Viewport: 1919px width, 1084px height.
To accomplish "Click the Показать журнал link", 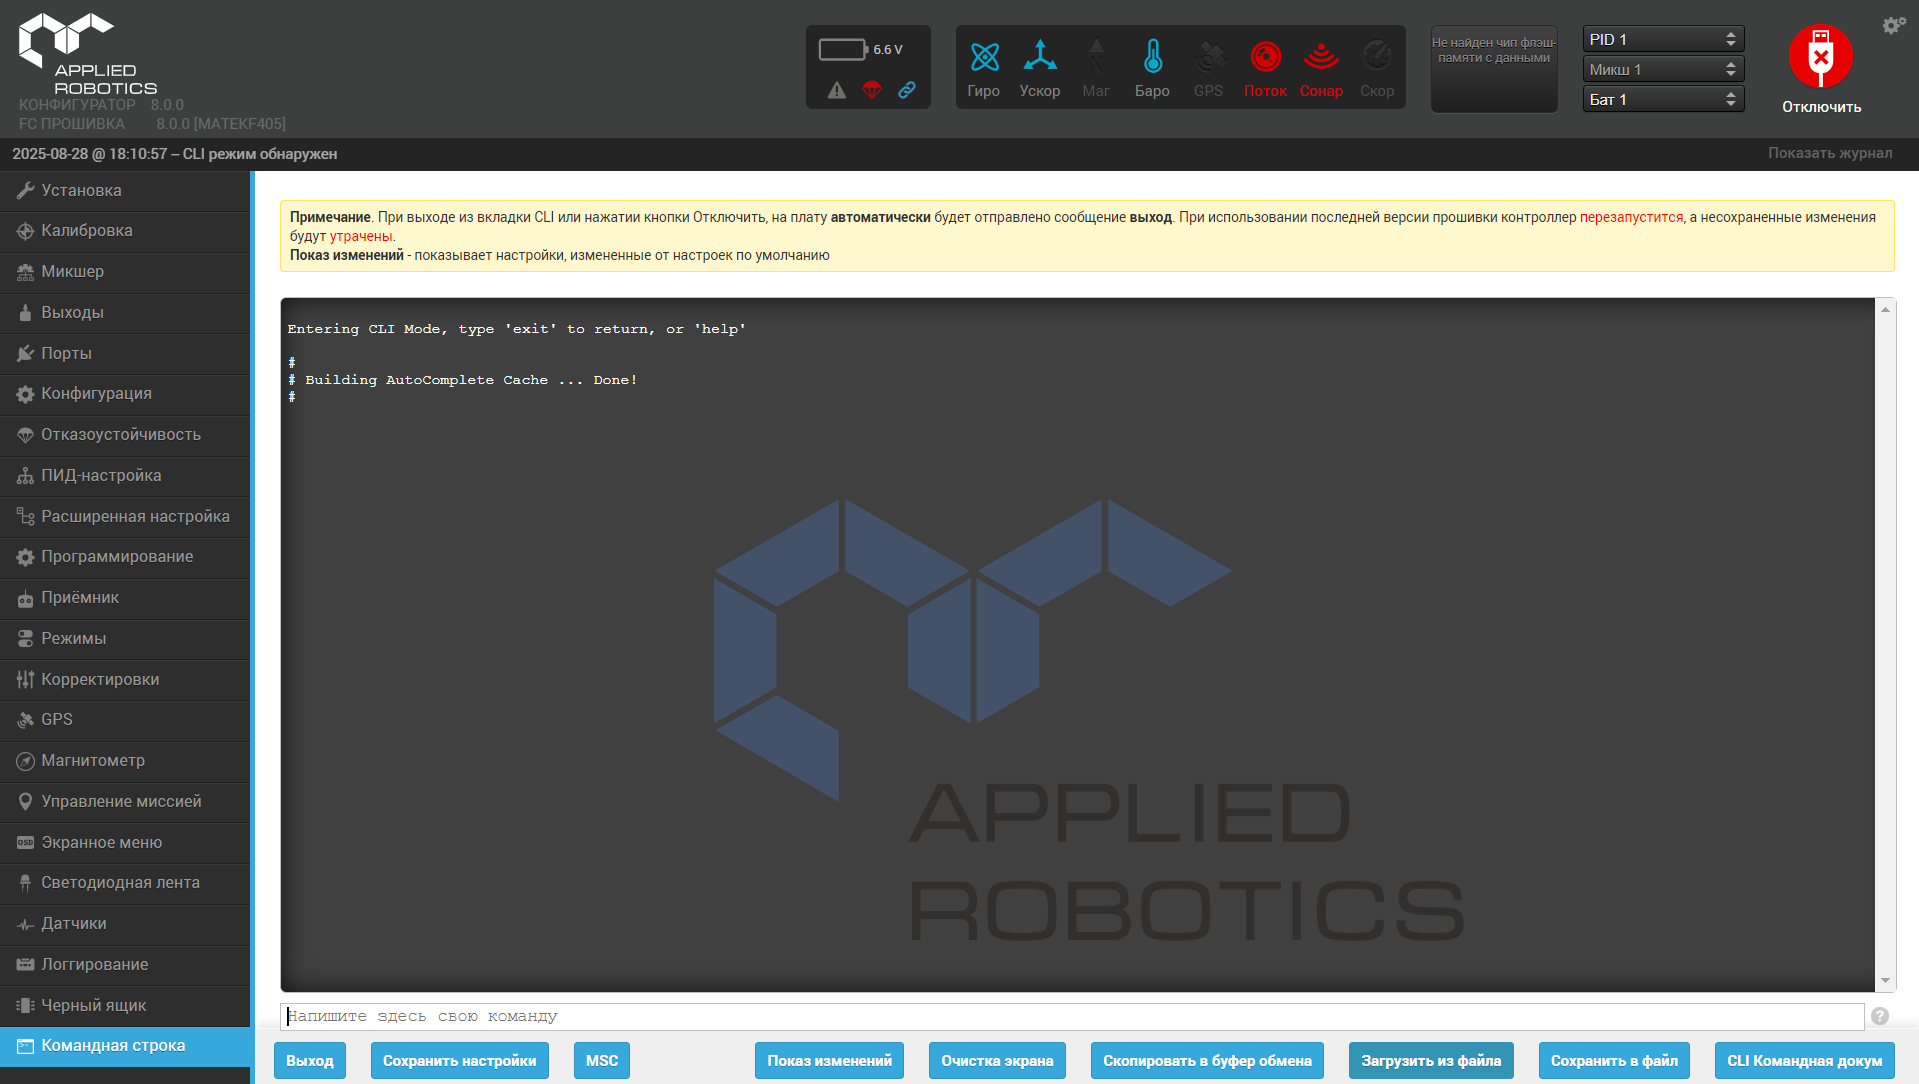I will (x=1829, y=153).
